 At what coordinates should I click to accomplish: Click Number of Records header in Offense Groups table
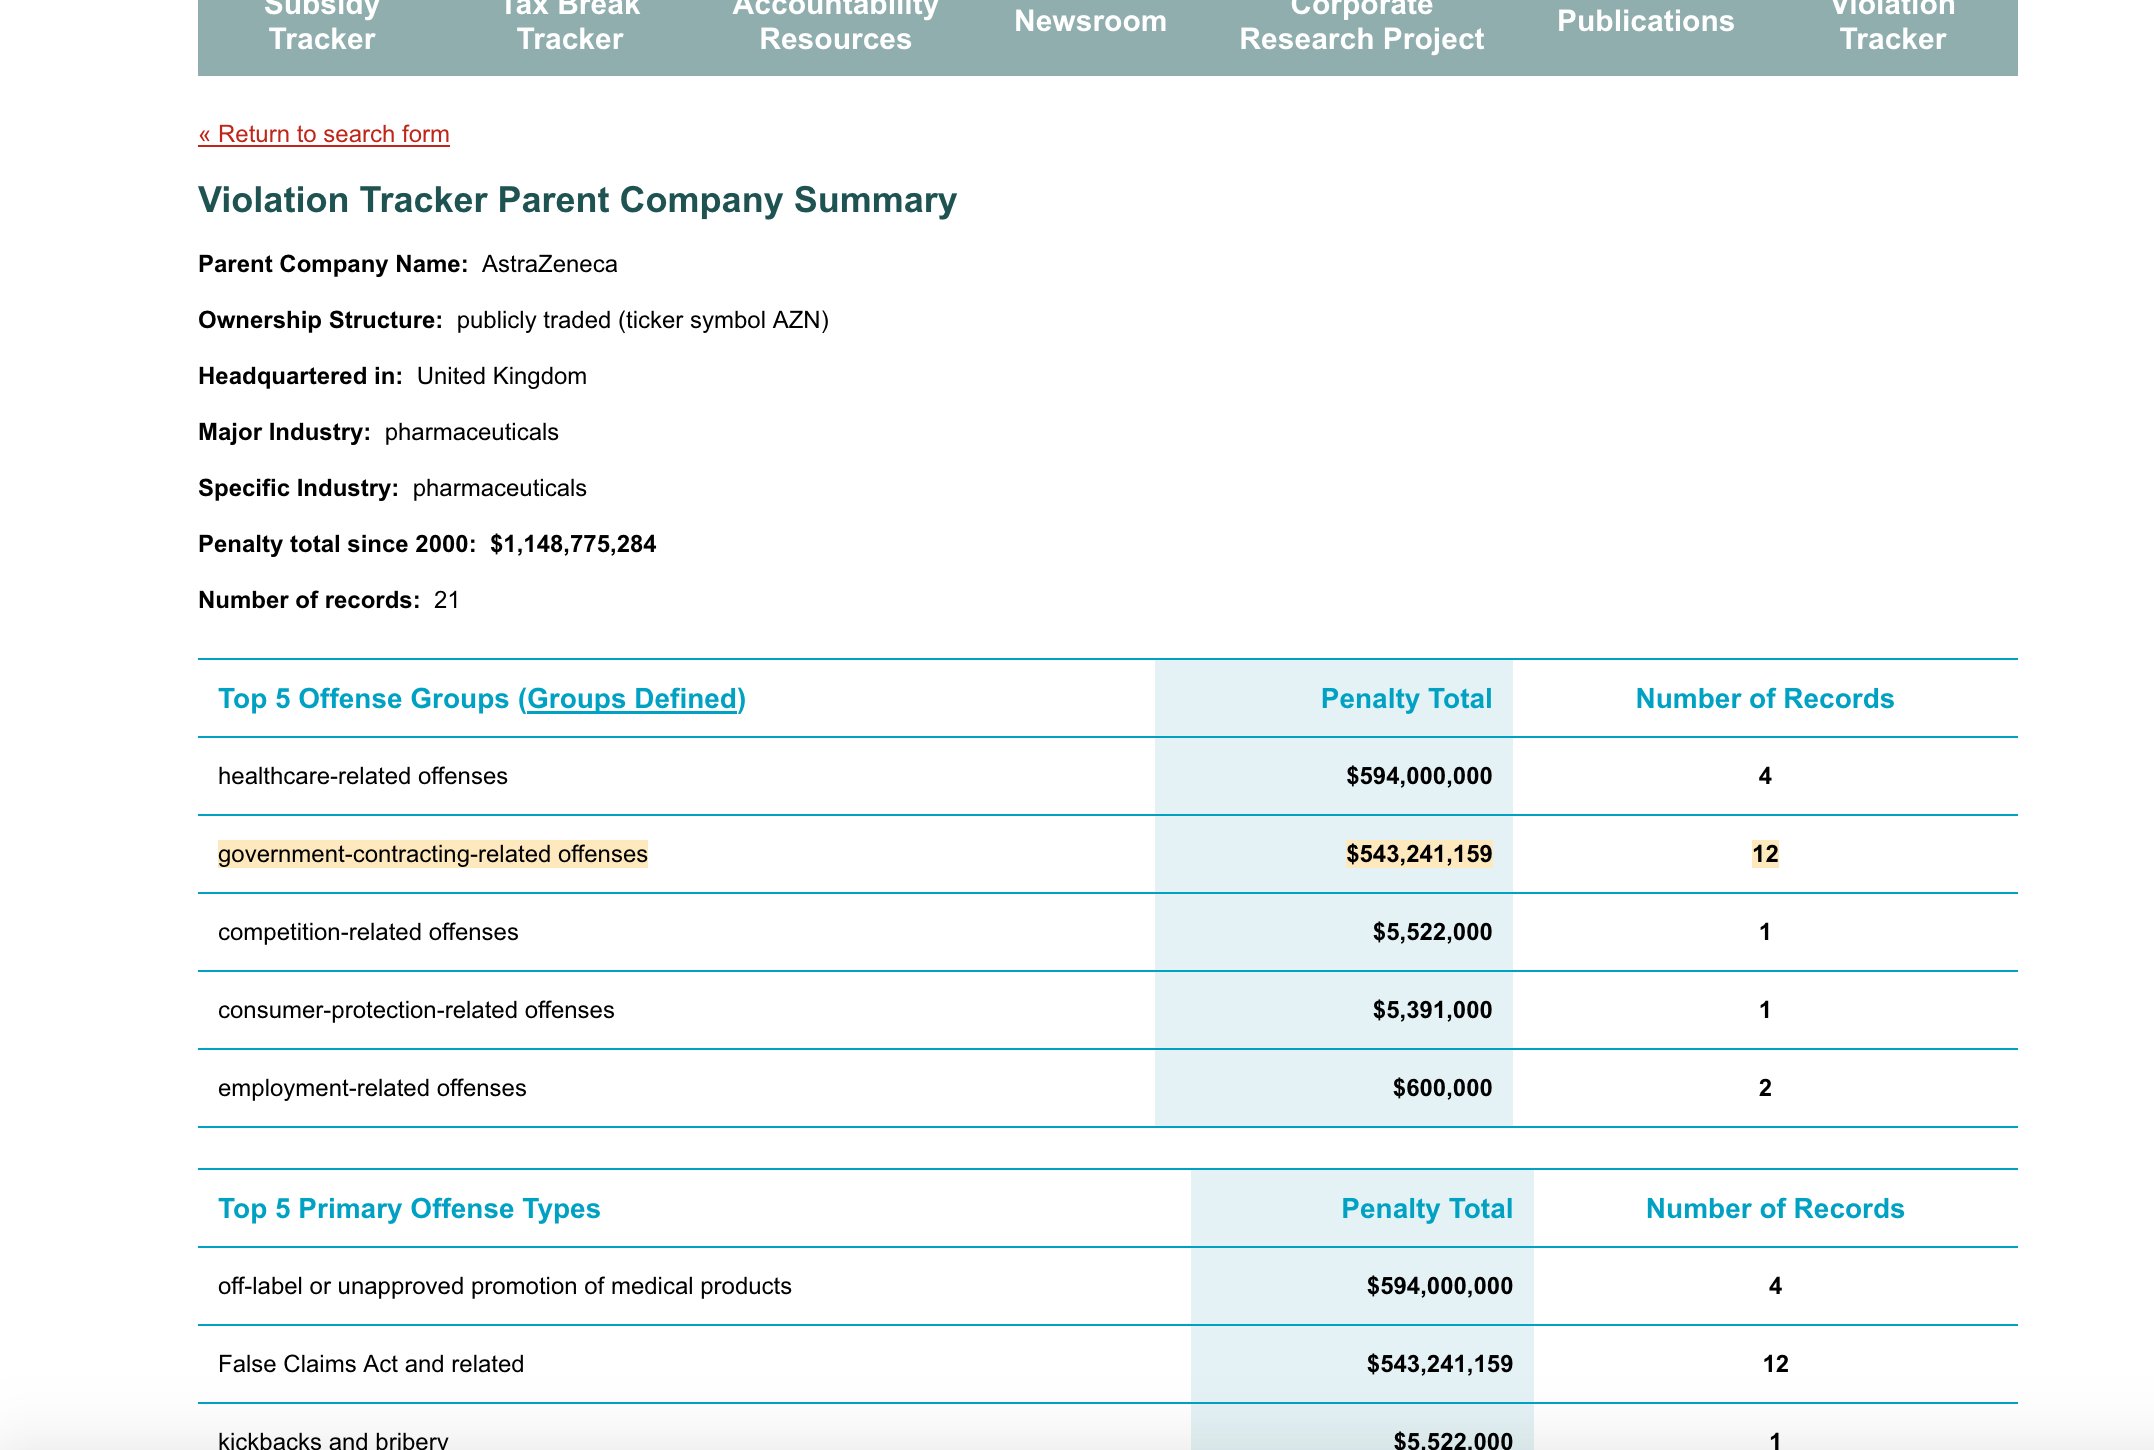[1765, 698]
